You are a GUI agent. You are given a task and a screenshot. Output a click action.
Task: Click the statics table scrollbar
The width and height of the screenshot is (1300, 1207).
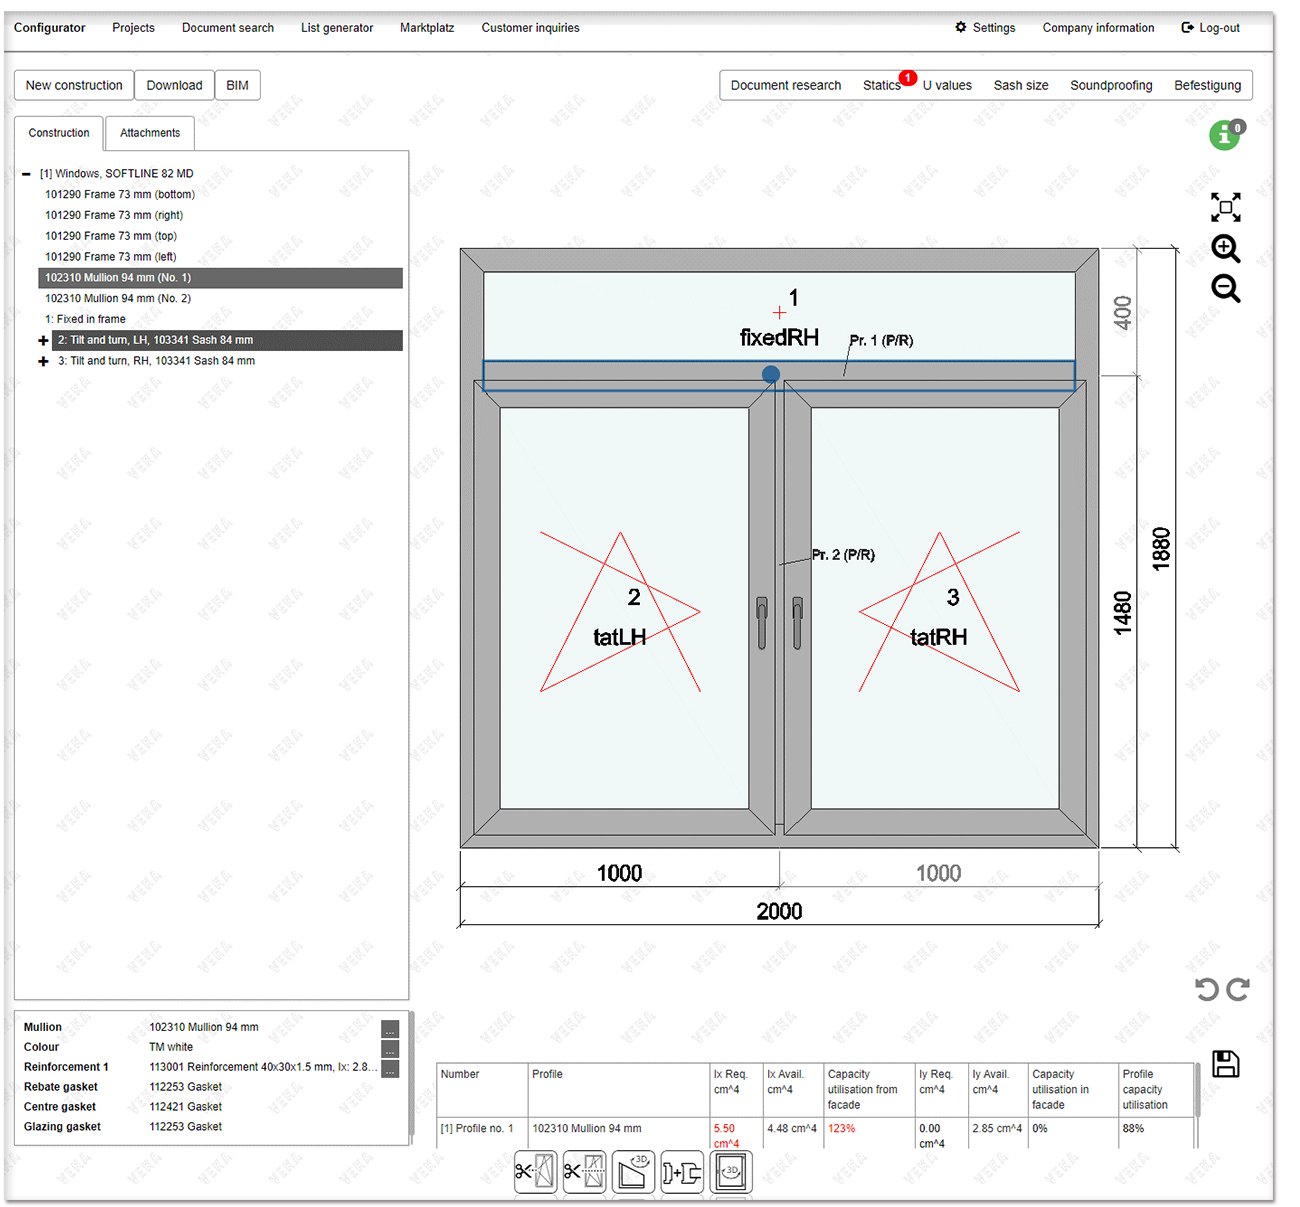tap(1197, 1091)
